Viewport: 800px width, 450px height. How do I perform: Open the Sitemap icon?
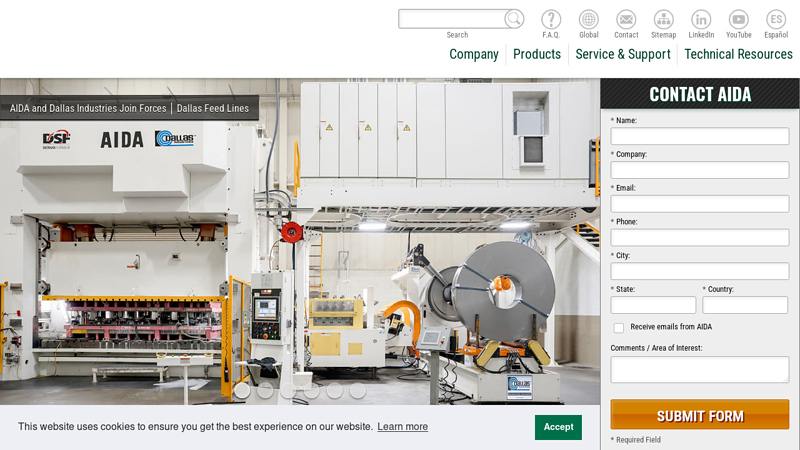(663, 19)
